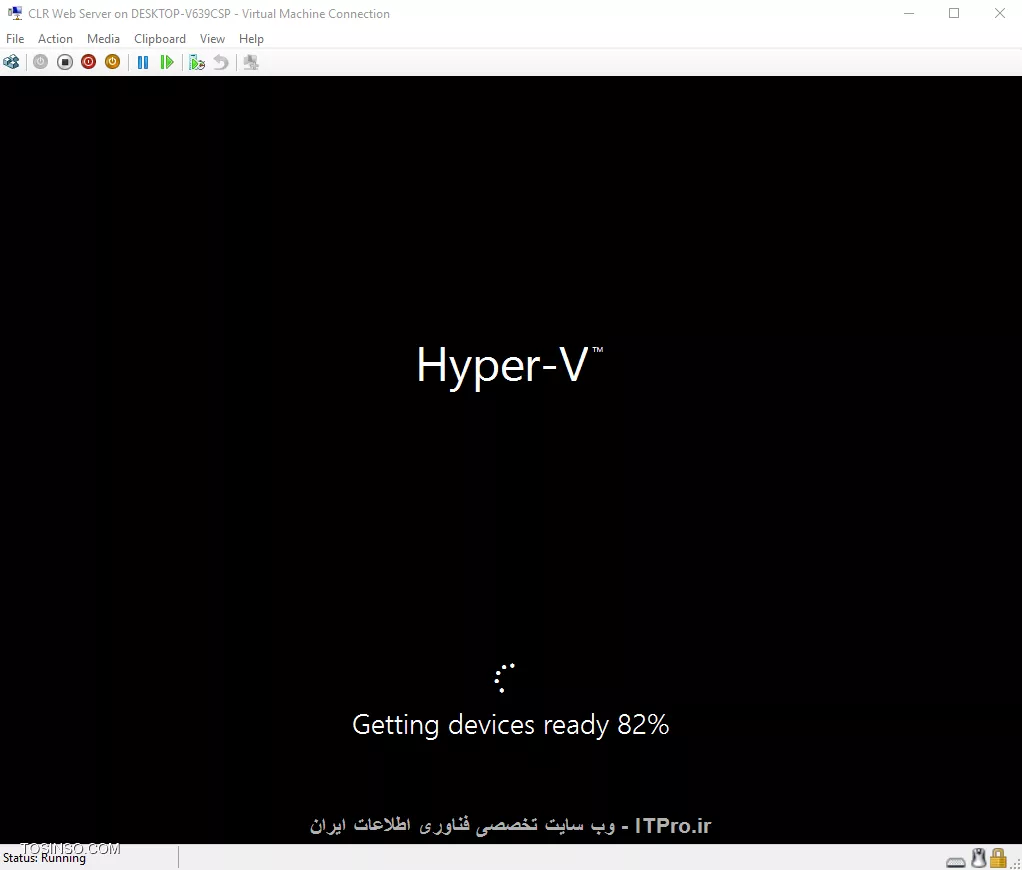Screen dimensions: 1022x870
Task: Open the Clipboard menu
Action: (160, 38)
